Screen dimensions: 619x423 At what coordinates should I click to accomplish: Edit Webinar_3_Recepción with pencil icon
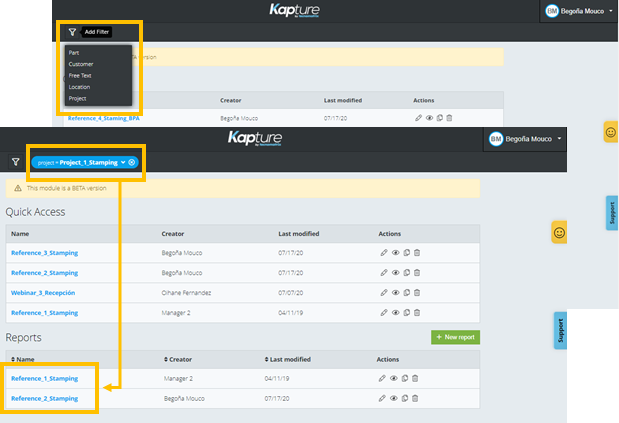click(384, 293)
